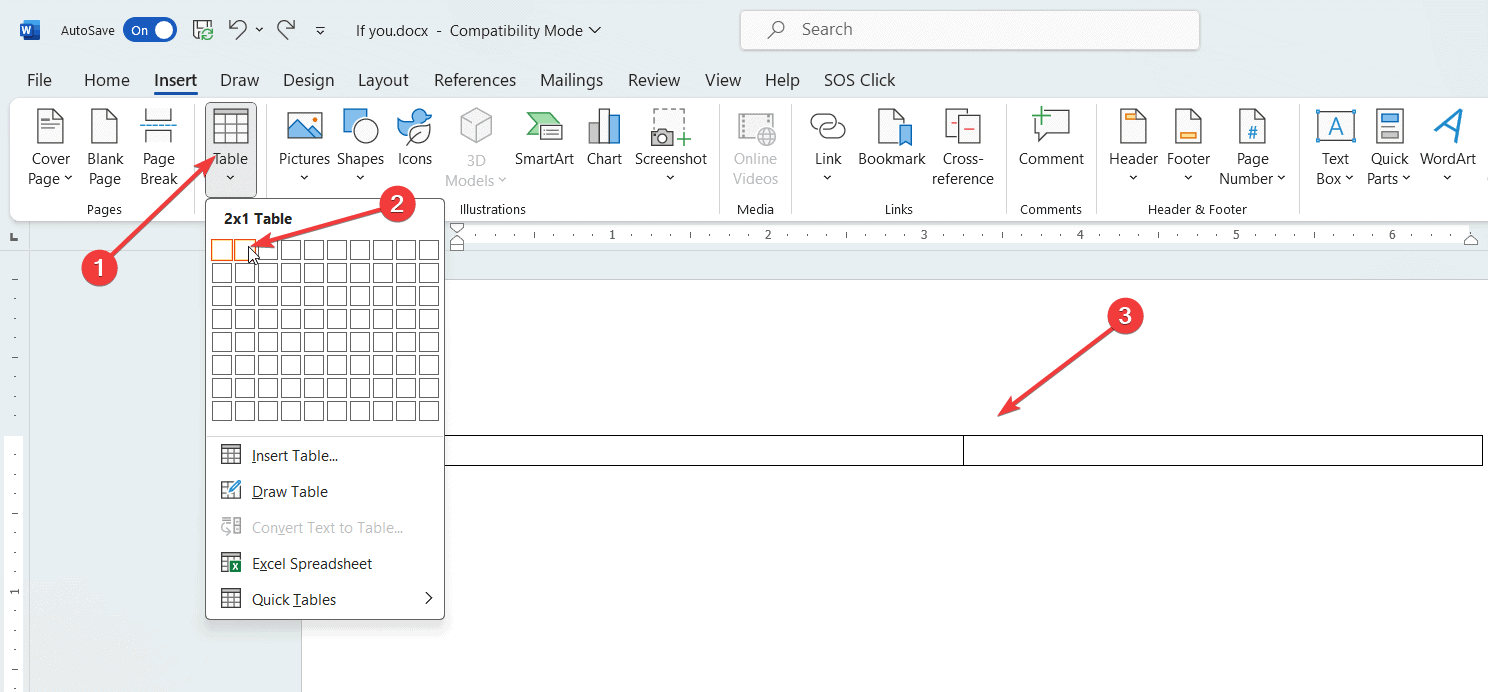Select the first grid cell for 1x1 table

point(222,250)
